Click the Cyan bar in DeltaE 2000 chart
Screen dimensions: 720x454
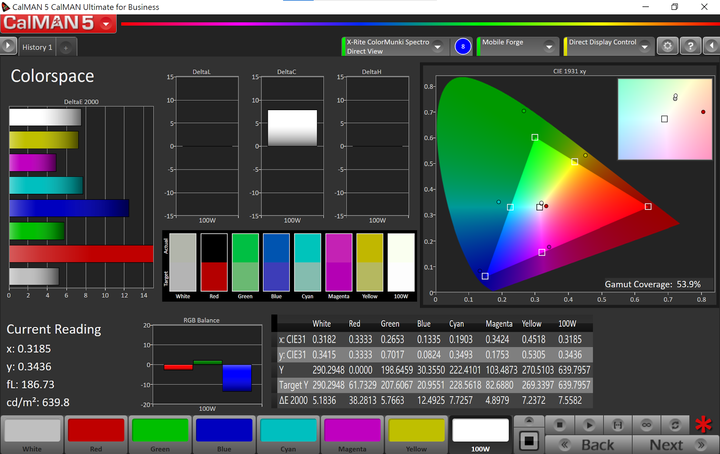[x=46, y=185]
